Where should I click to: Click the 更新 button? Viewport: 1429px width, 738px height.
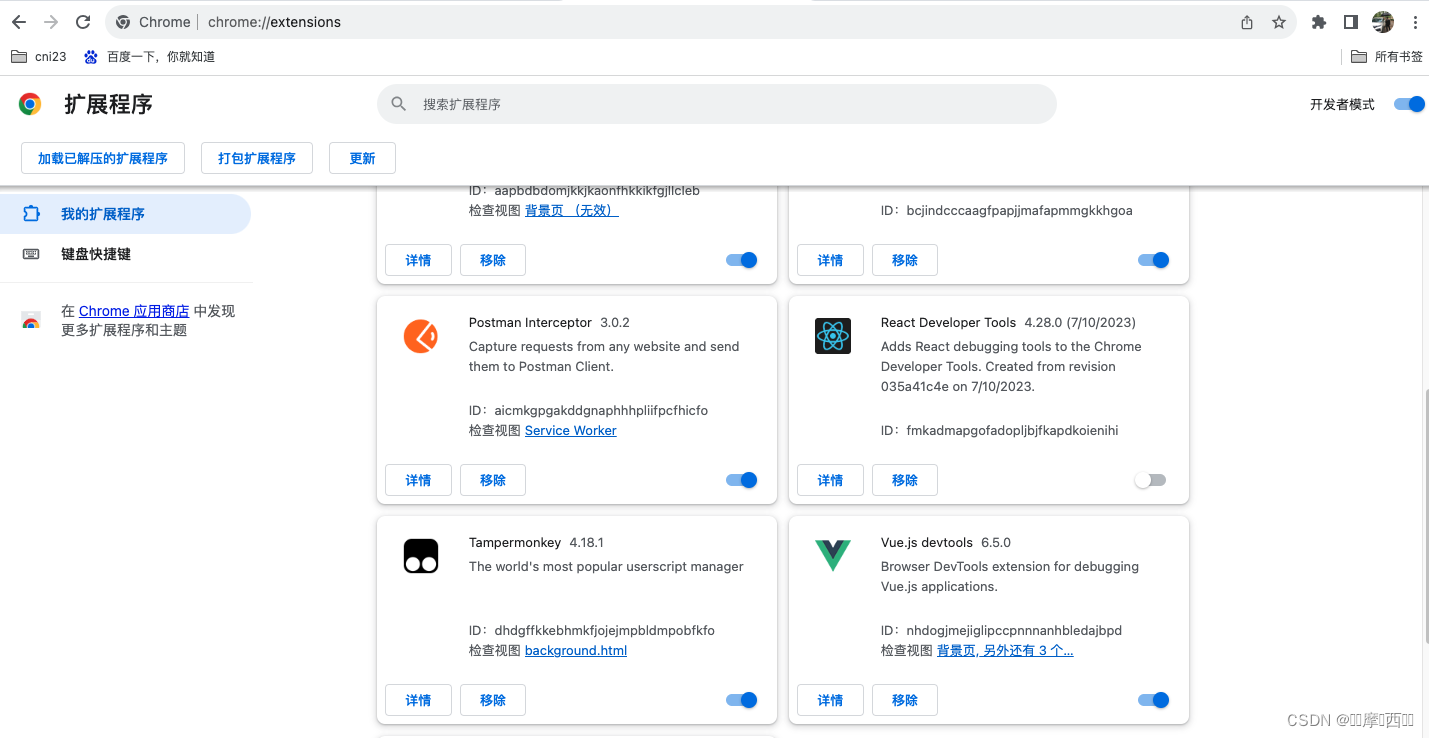[x=362, y=158]
